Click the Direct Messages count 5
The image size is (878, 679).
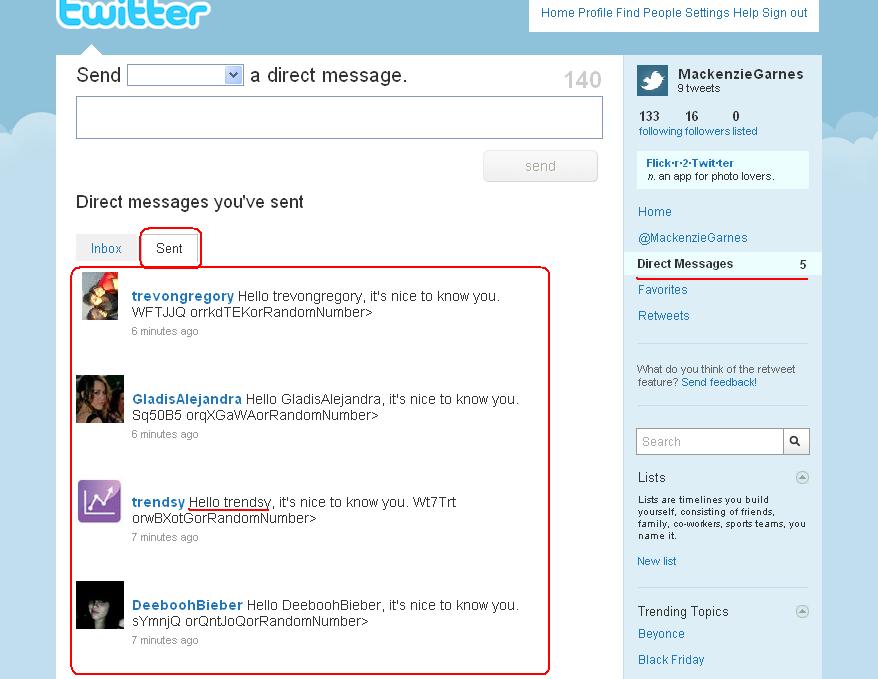803,264
